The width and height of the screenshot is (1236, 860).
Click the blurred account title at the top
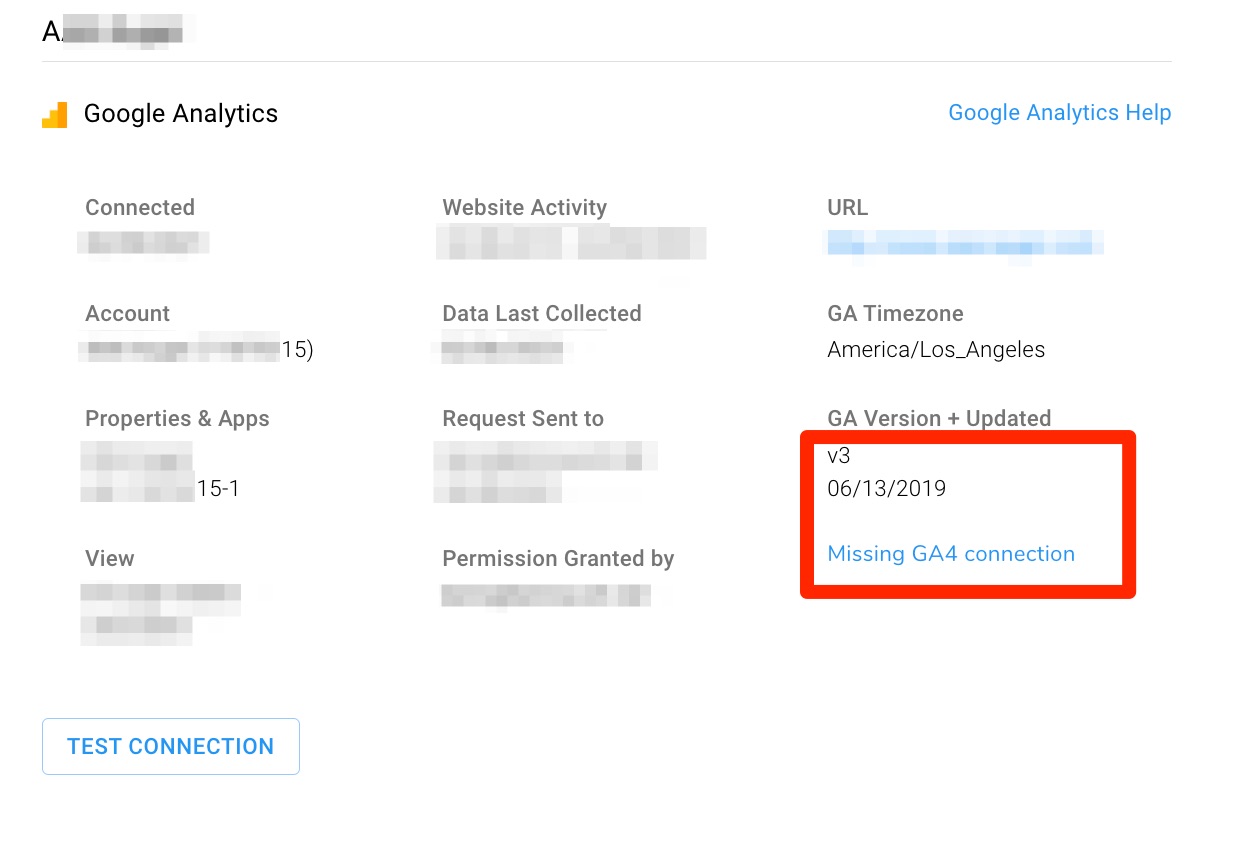pos(112,29)
